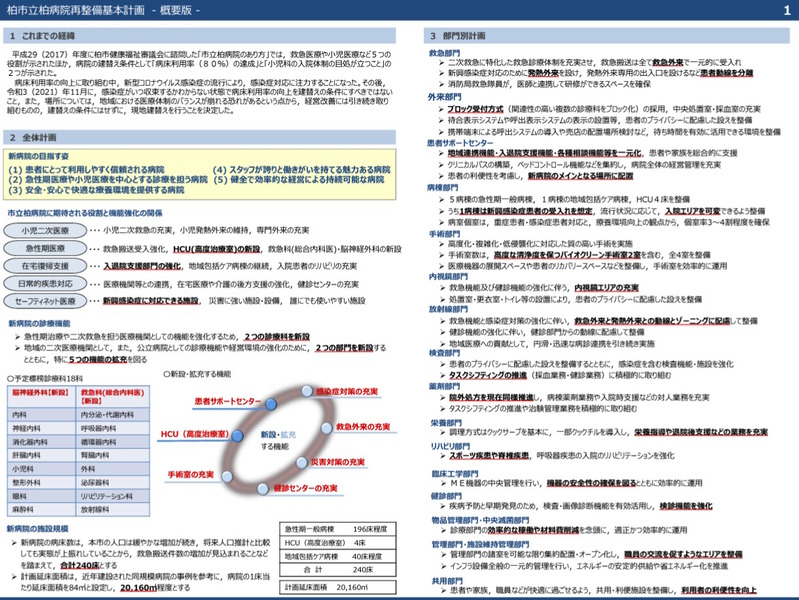Click the circle node beside 感染症対策の充実
Viewport: 799px width, 600px height.
click(306, 391)
